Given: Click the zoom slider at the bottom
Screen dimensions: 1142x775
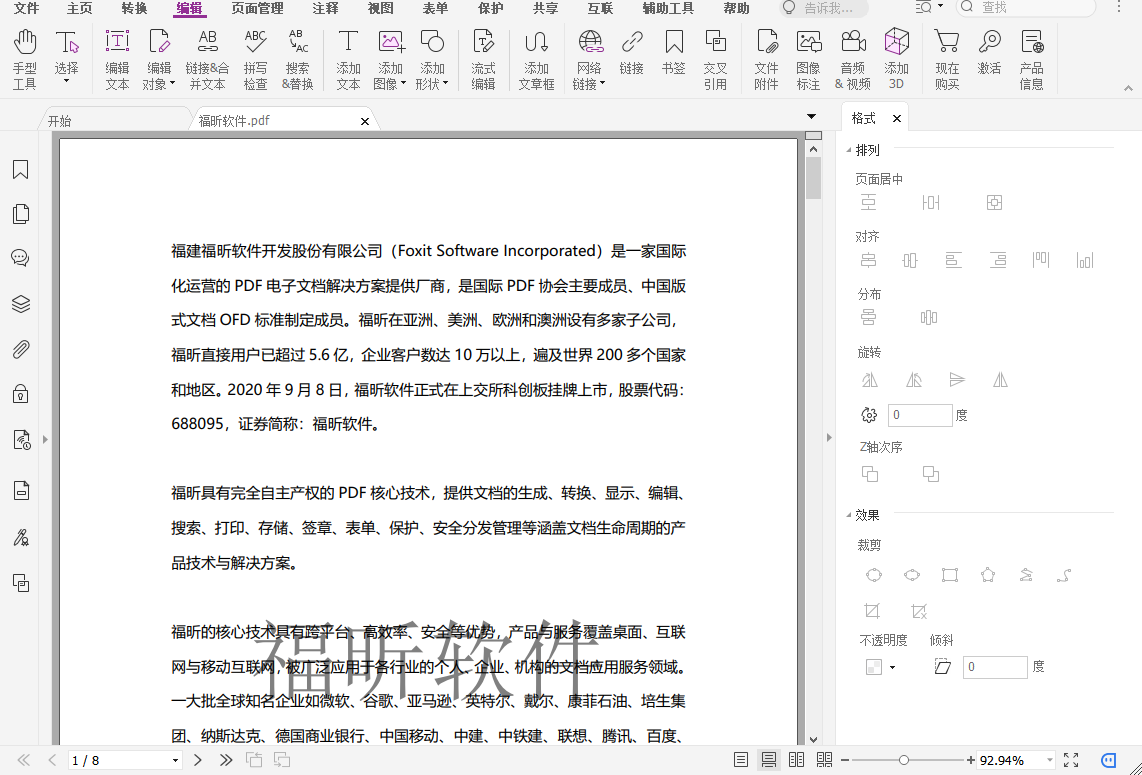Looking at the screenshot, I should (x=905, y=760).
